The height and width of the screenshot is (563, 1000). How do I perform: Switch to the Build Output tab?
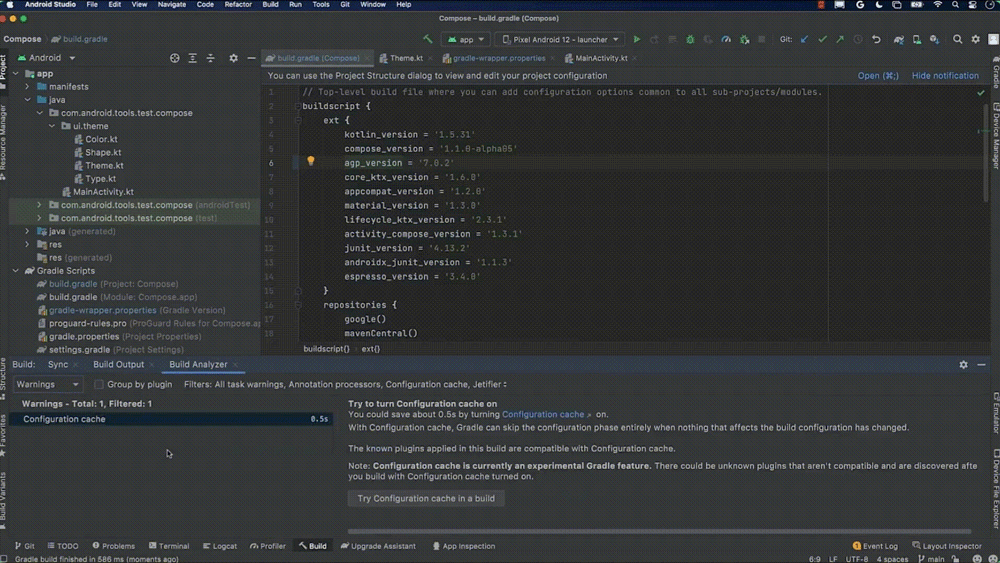119,365
